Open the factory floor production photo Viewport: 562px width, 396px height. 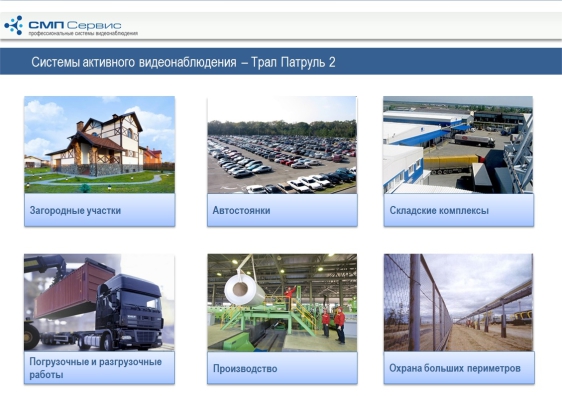click(x=282, y=302)
